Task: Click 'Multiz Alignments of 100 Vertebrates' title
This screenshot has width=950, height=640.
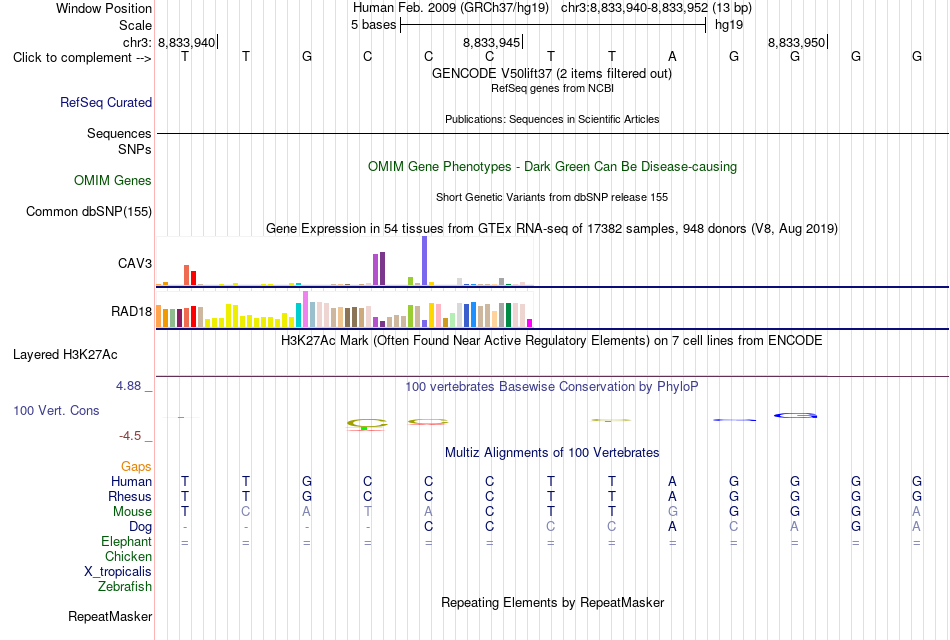Action: click(x=552, y=453)
